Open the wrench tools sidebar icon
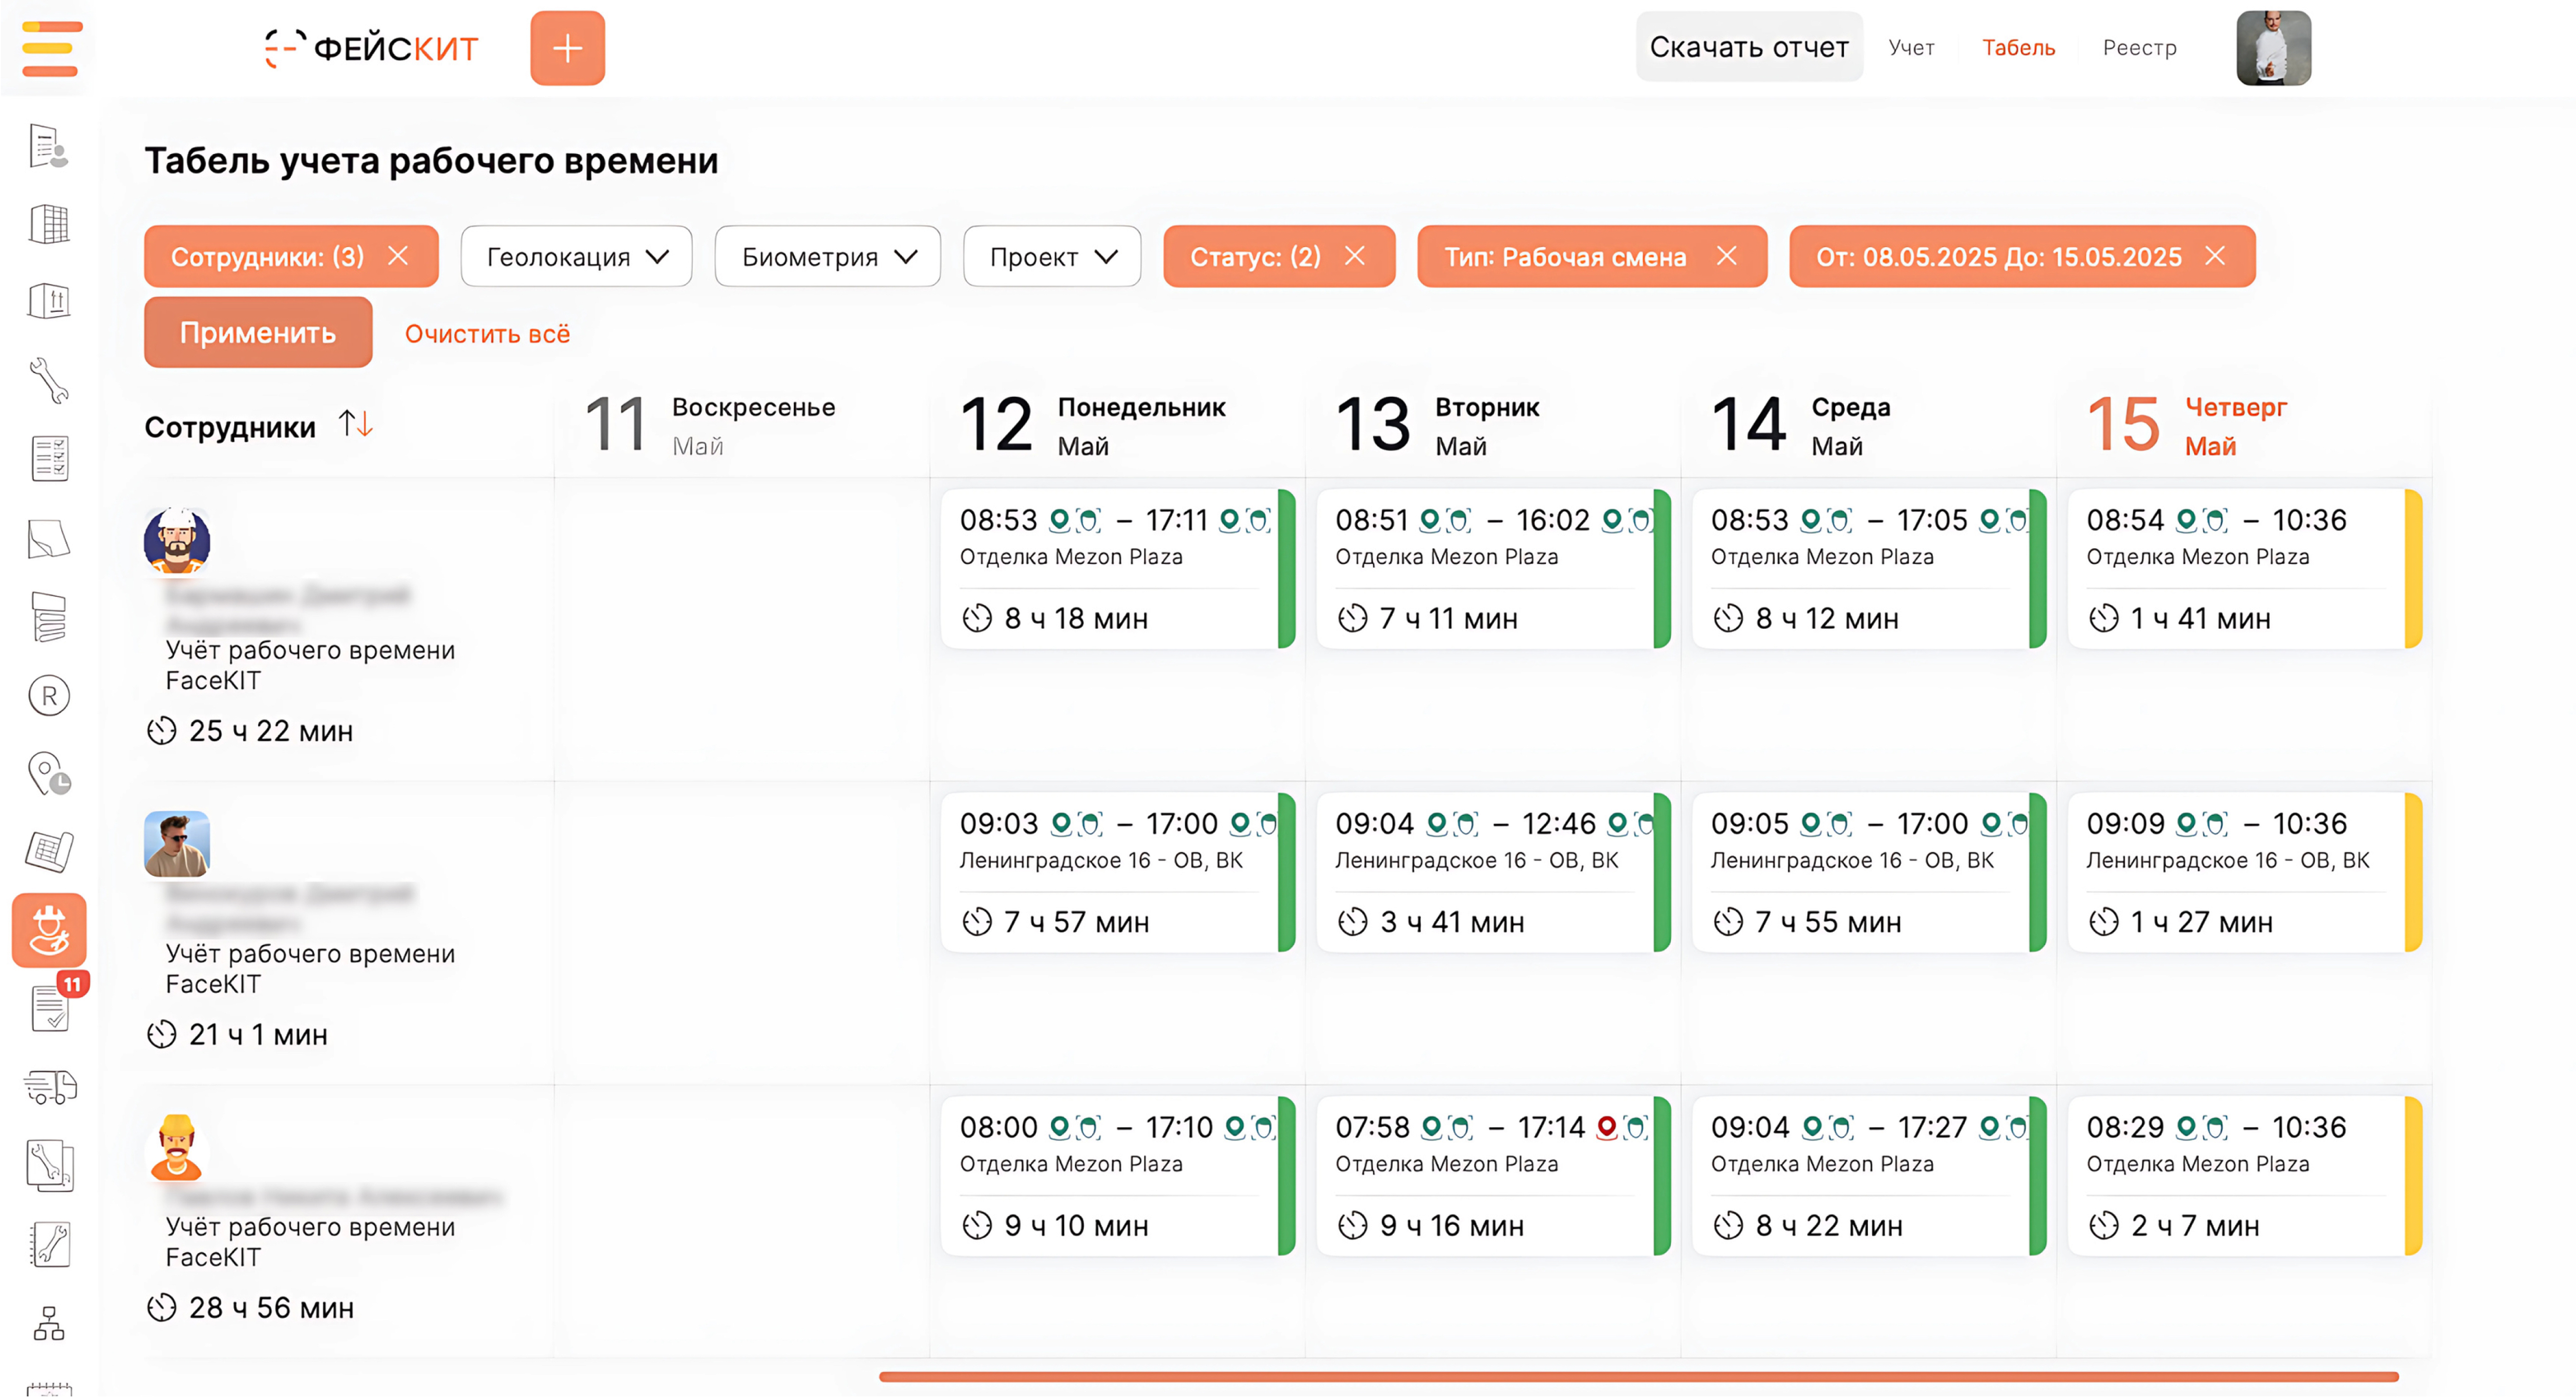2576x1397 pixels. tap(49, 381)
